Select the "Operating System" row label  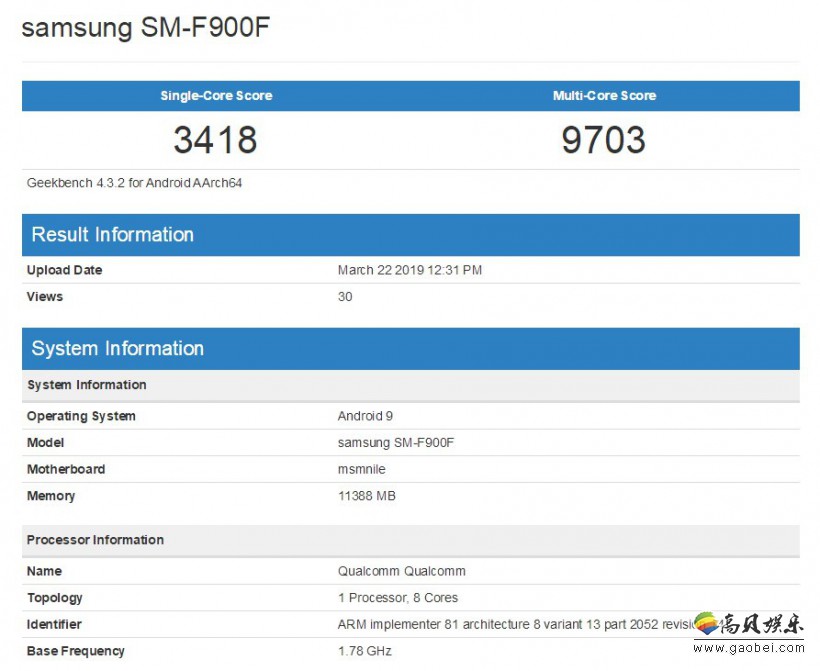point(81,416)
